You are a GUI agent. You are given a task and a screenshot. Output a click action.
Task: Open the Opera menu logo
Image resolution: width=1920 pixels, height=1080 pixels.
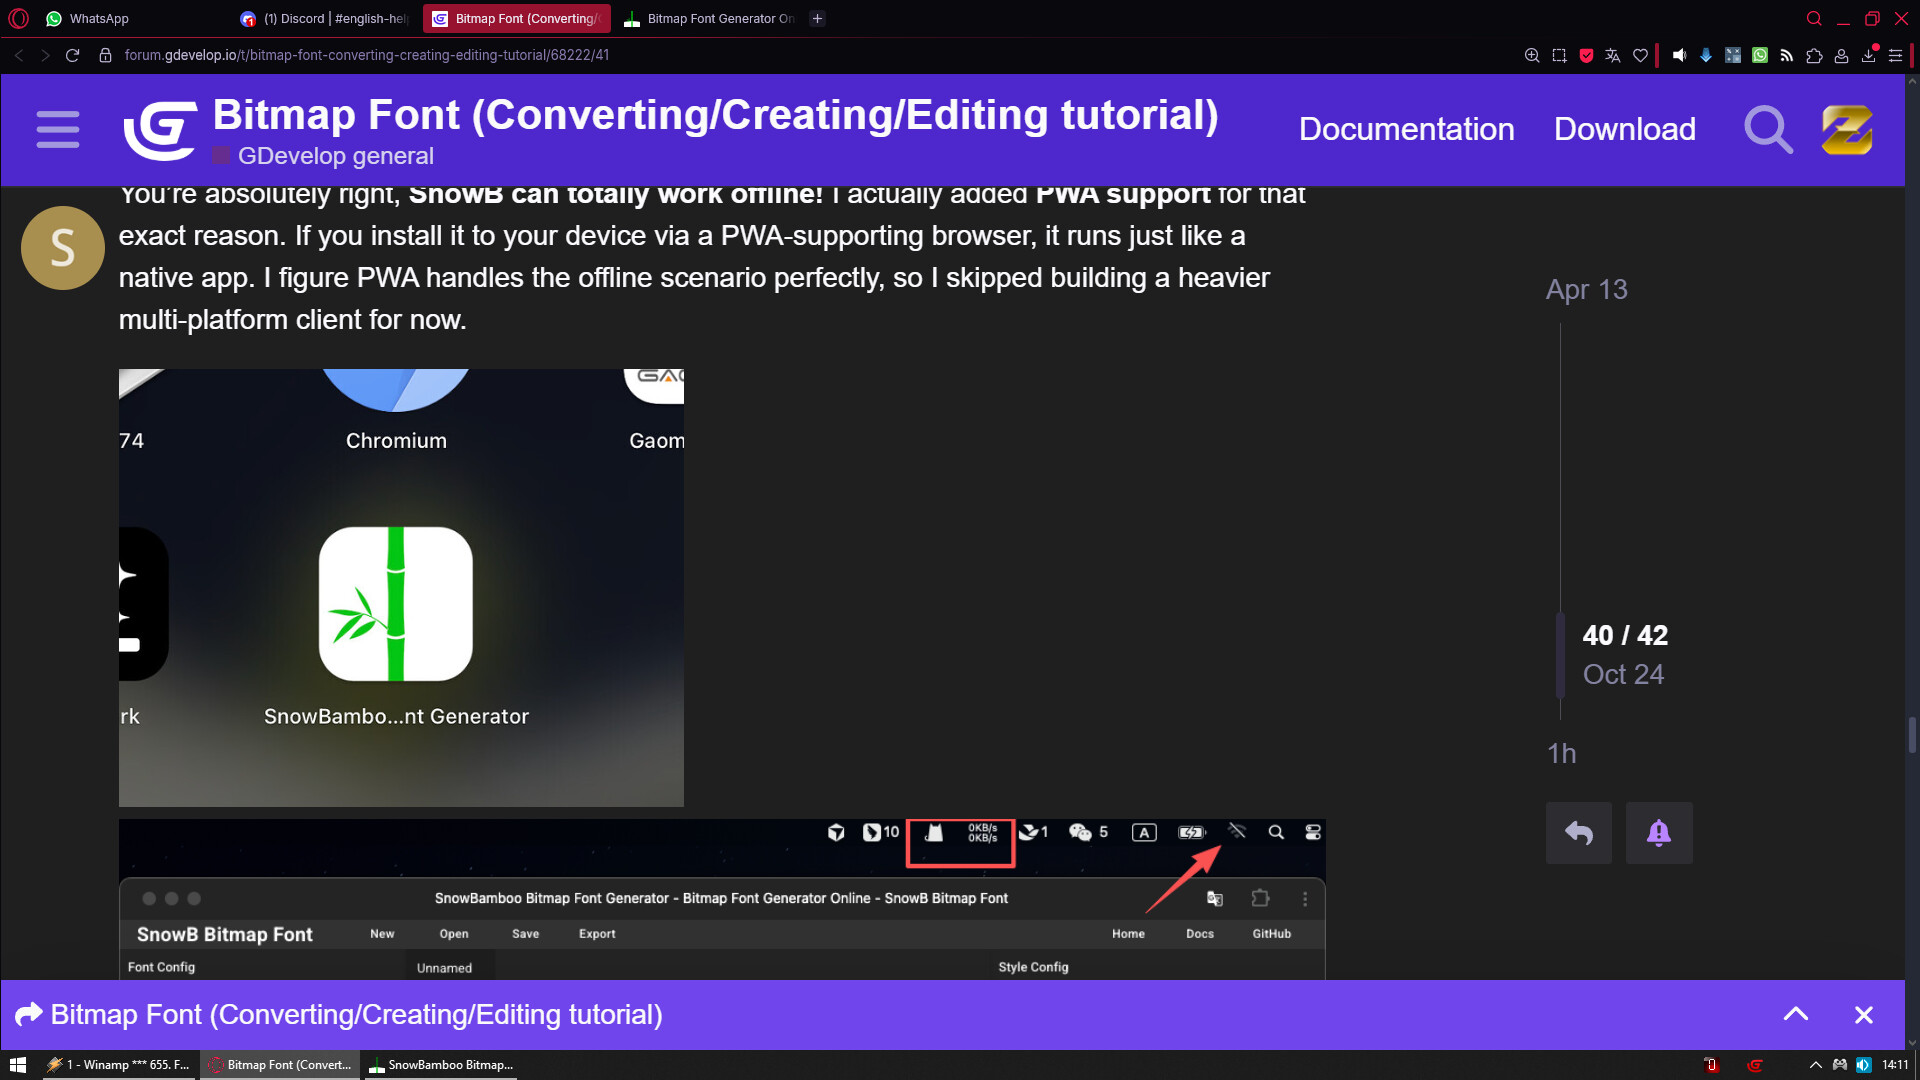tap(18, 18)
